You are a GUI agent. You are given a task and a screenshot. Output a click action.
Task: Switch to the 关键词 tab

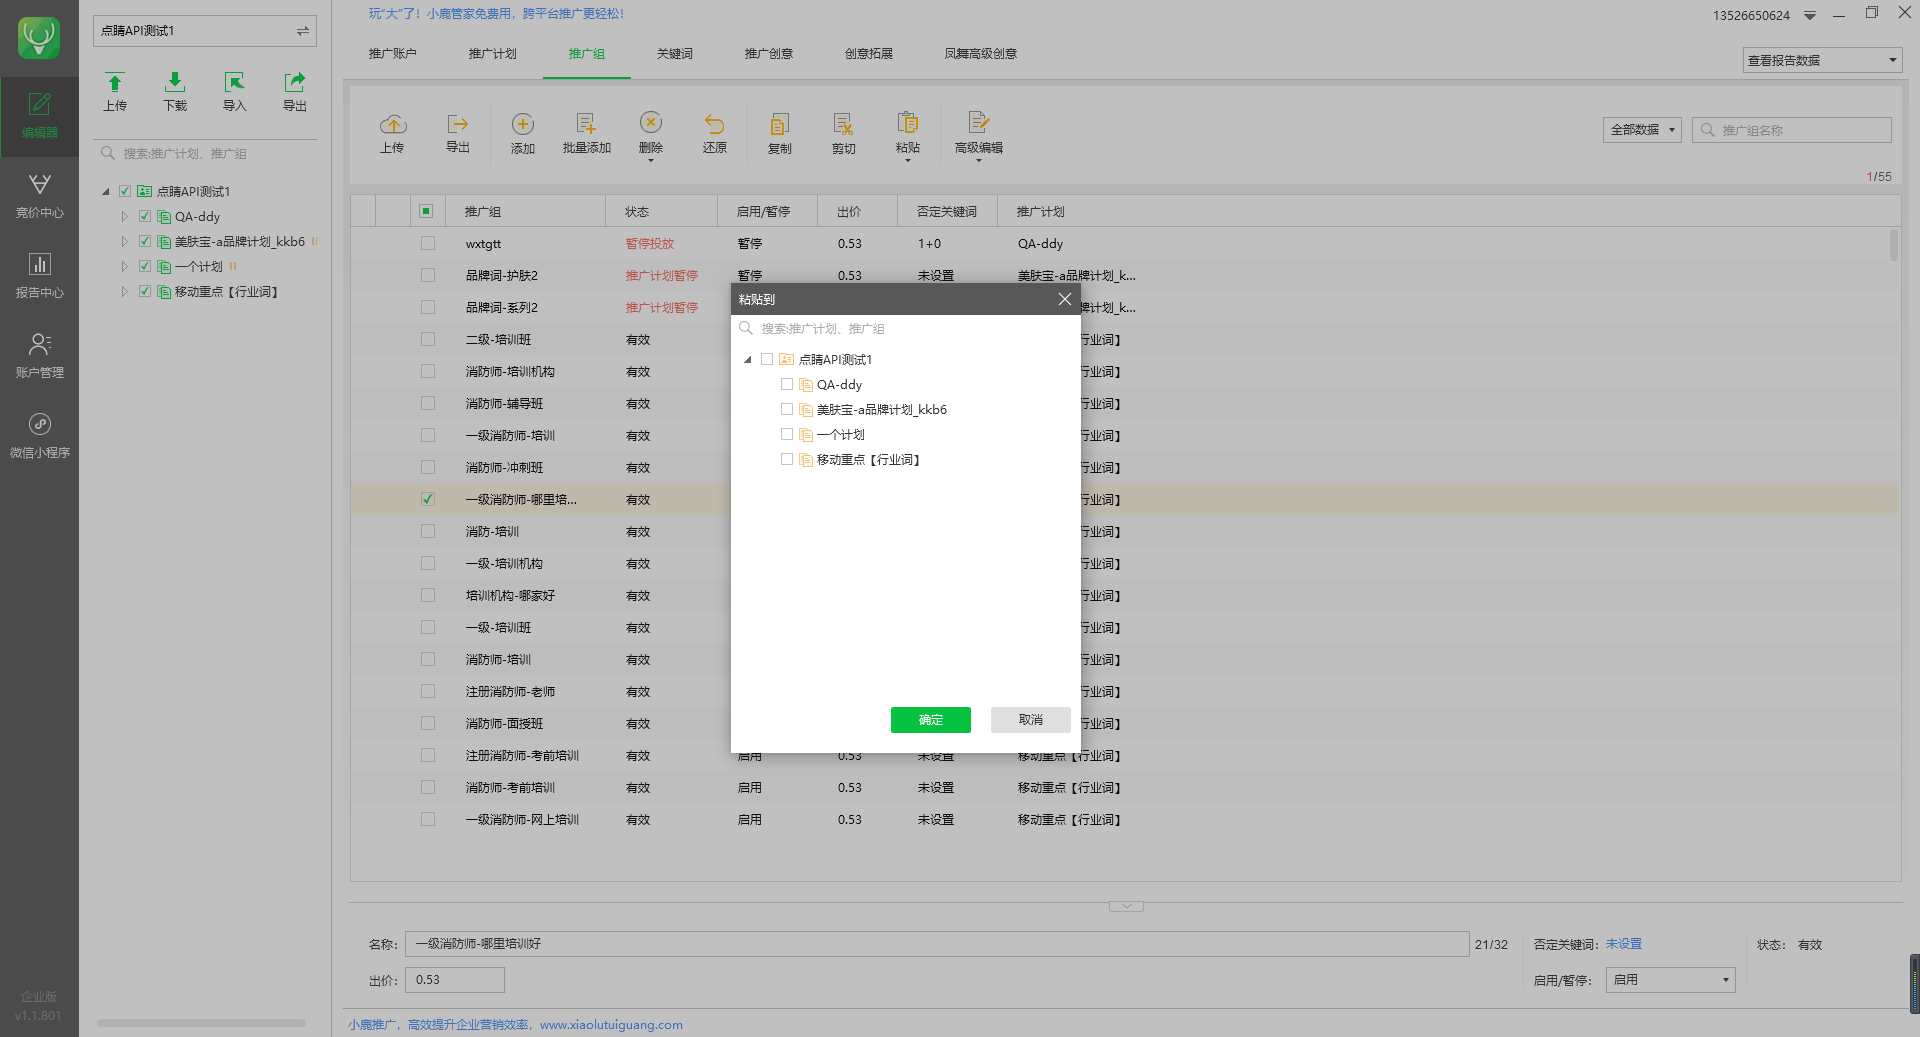point(674,54)
